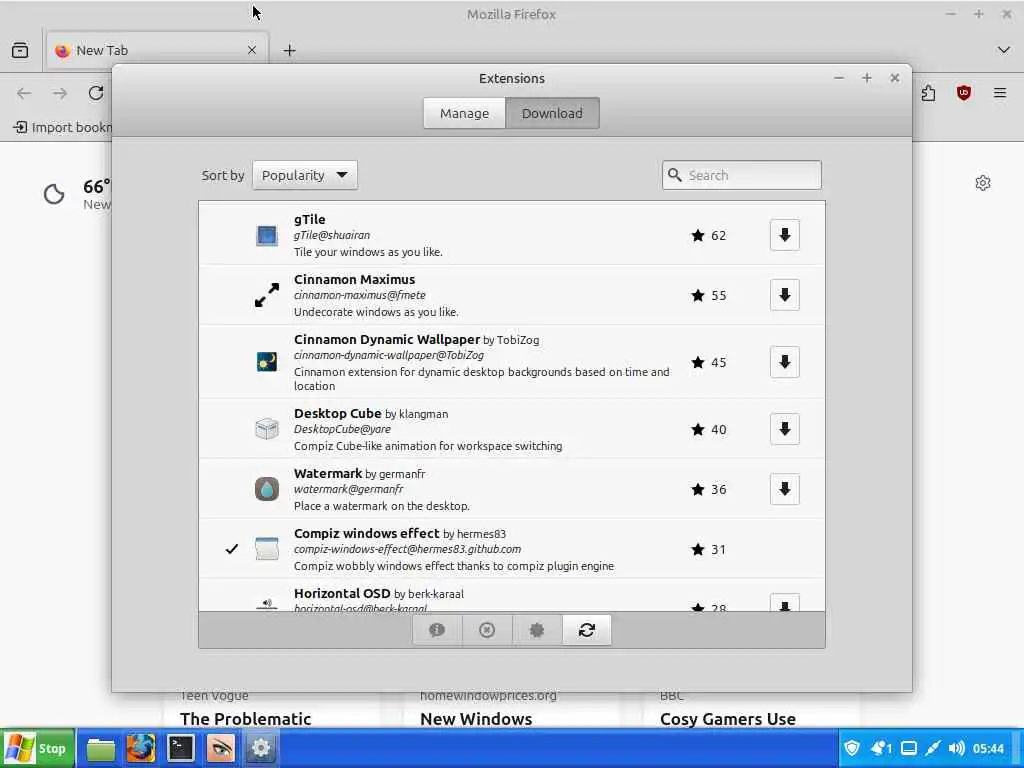The image size is (1024, 768).
Task: Click the shield icon in system tray
Action: tap(852, 748)
